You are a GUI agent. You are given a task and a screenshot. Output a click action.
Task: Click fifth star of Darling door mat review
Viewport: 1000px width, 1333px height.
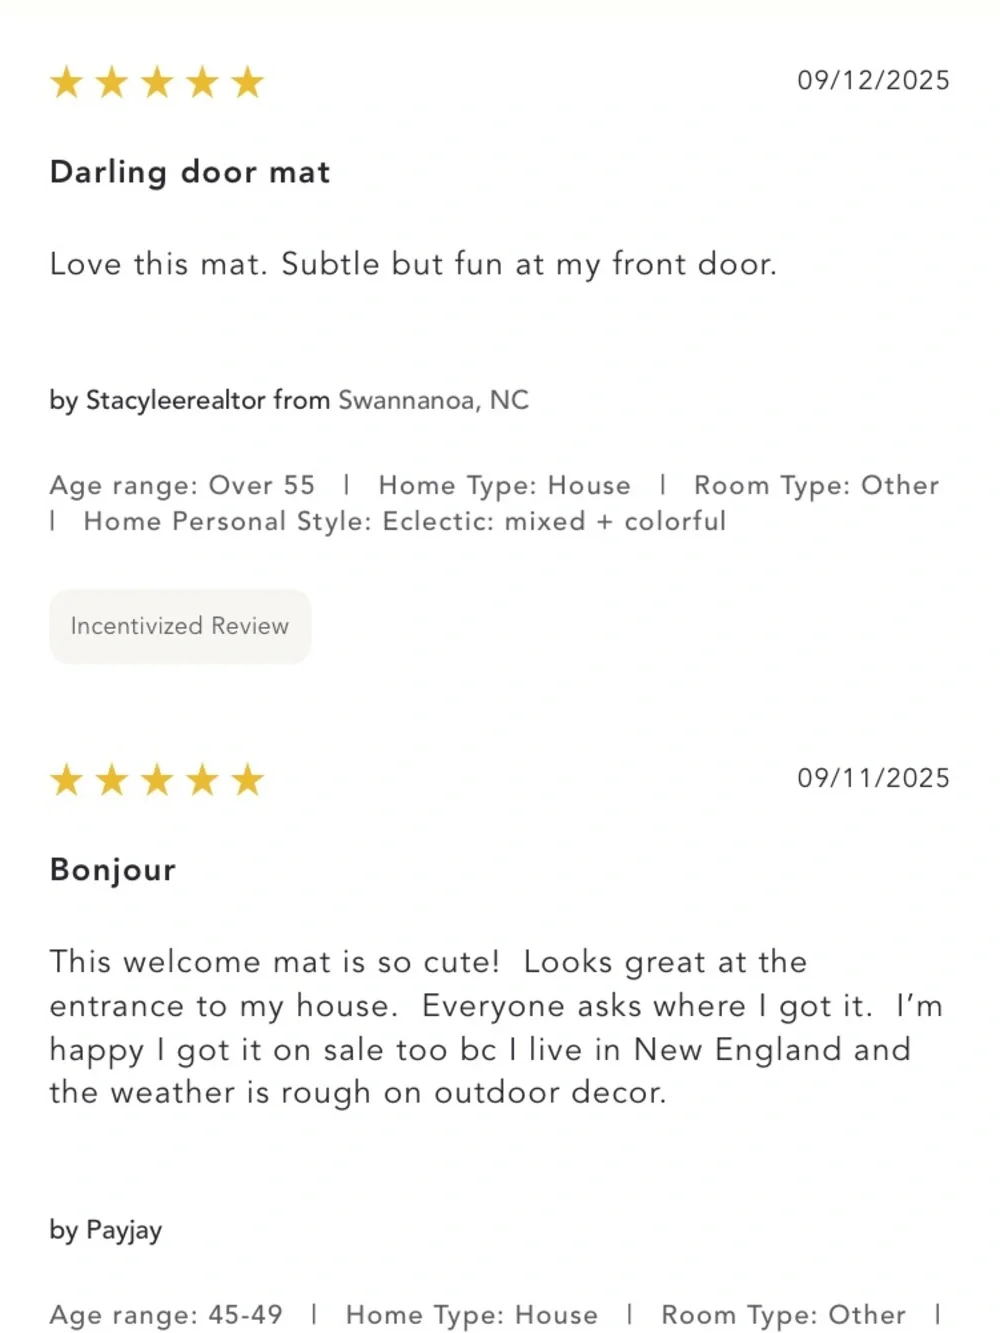pyautogui.click(x=247, y=82)
